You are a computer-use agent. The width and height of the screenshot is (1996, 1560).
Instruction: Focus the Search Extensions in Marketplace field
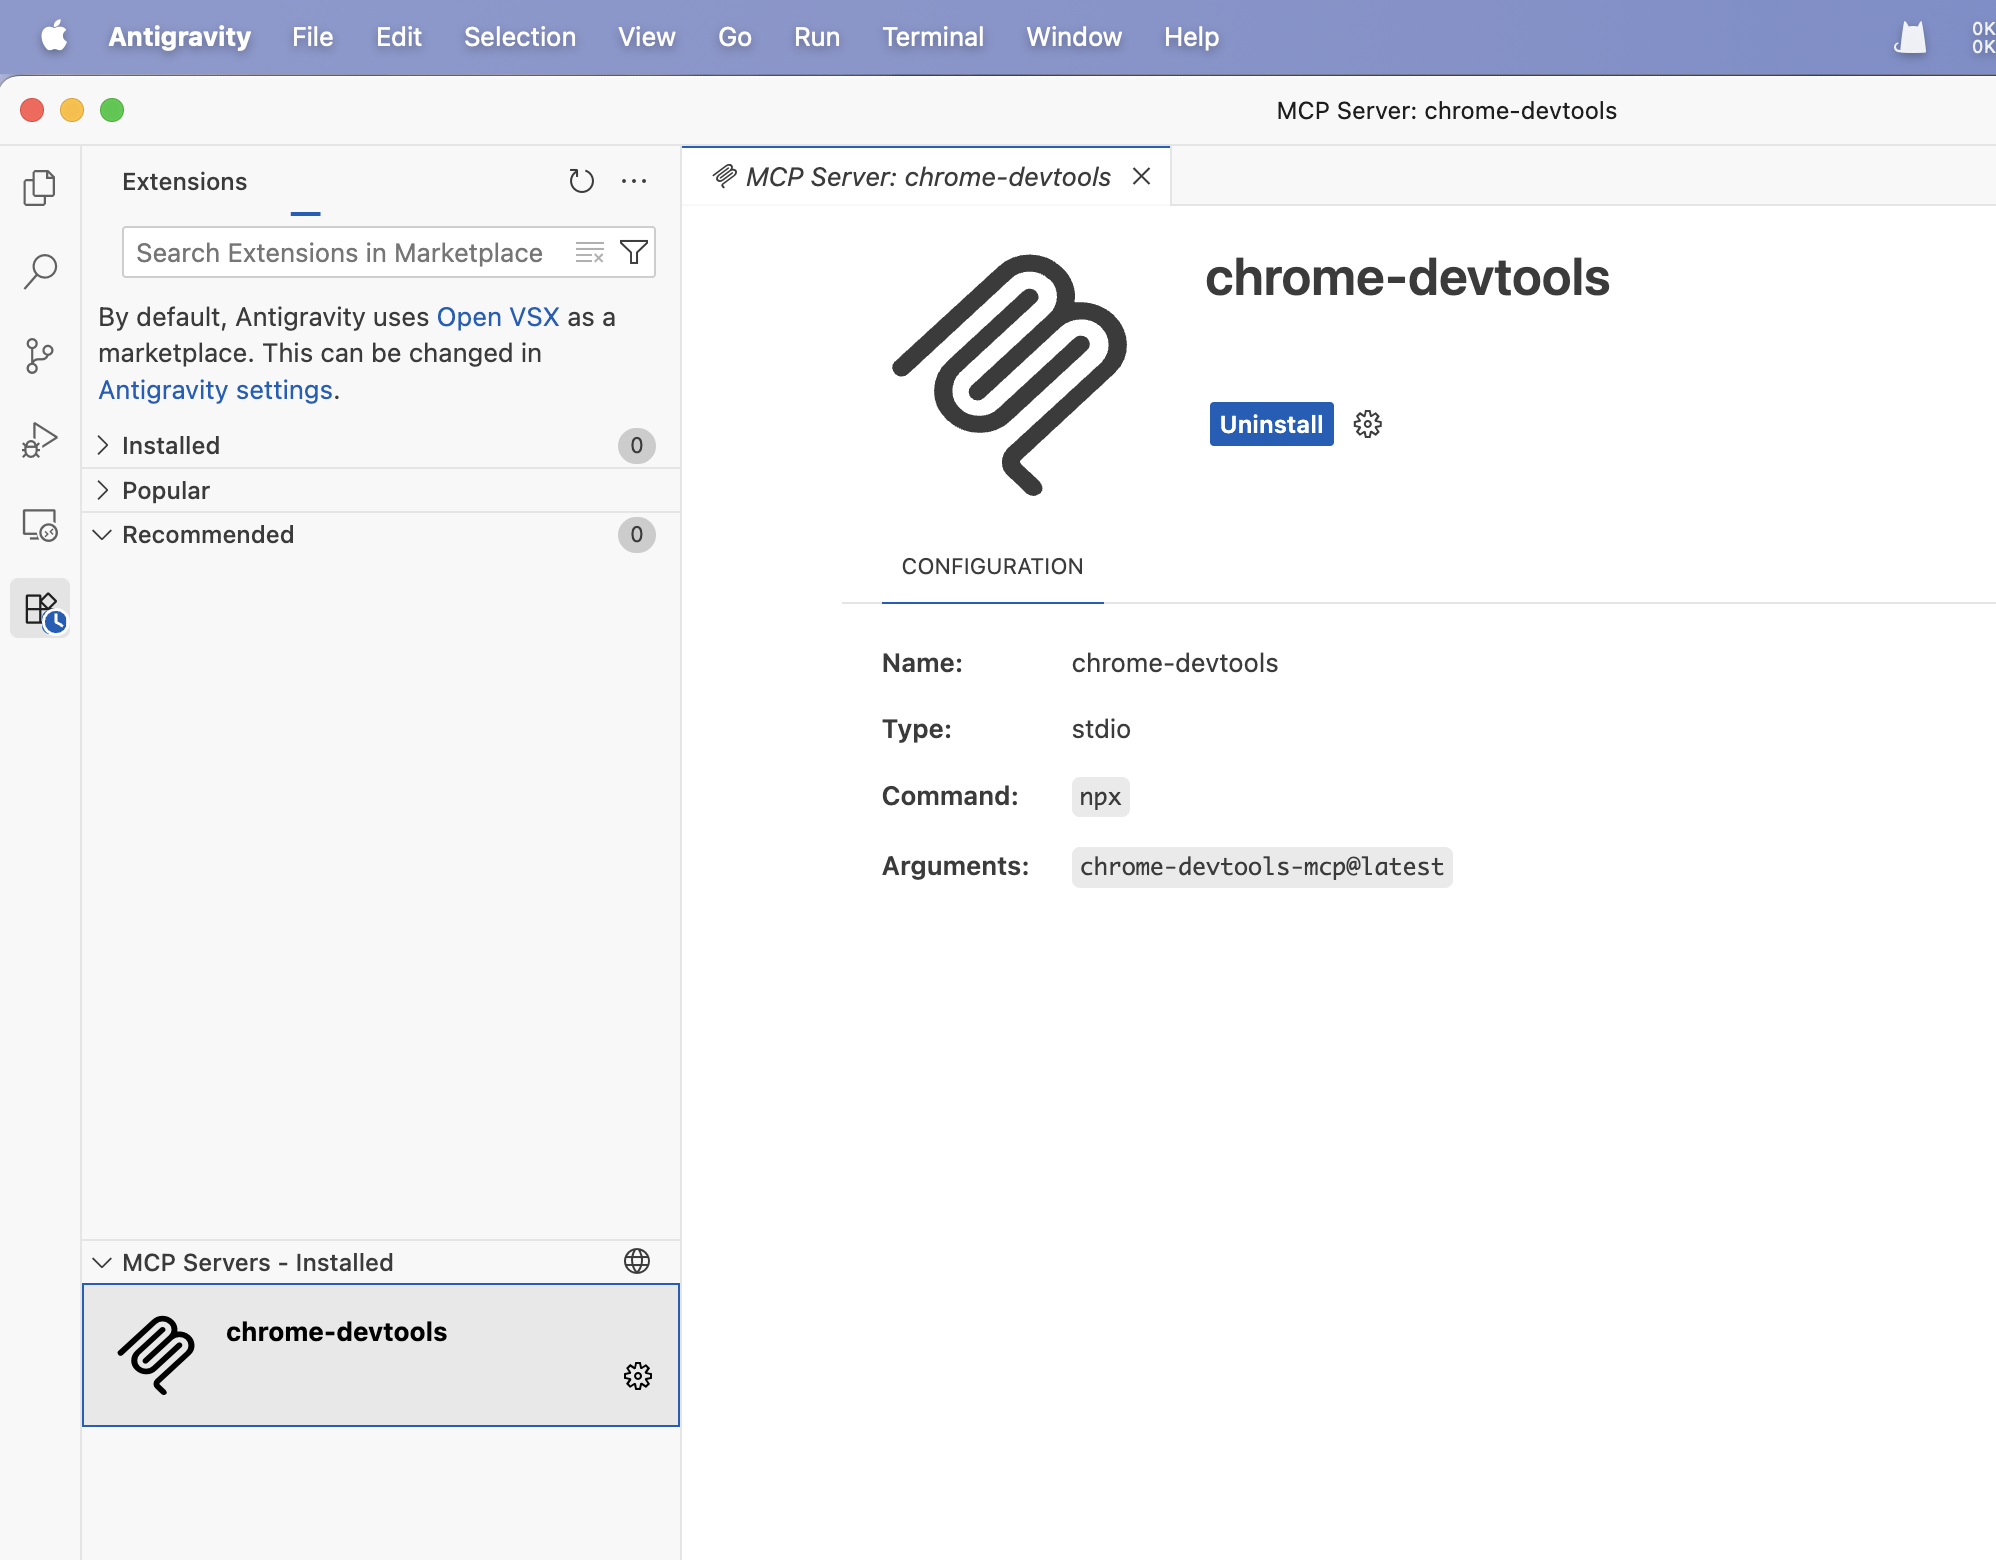[340, 252]
